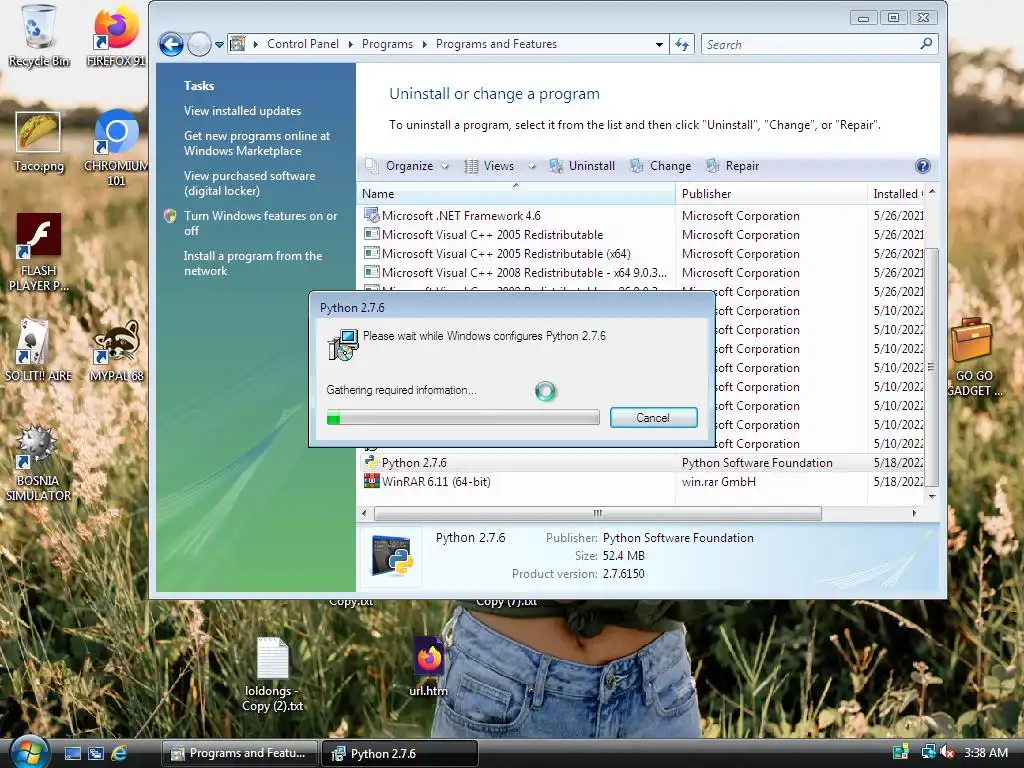Screen dimensions: 1024x768
Task: Open the help question mark icon
Action: coord(922,166)
